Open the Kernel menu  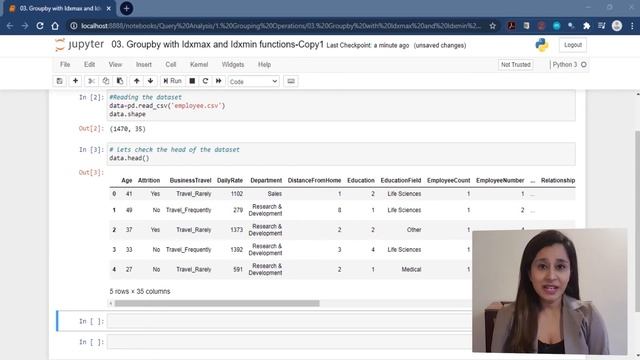point(199,64)
